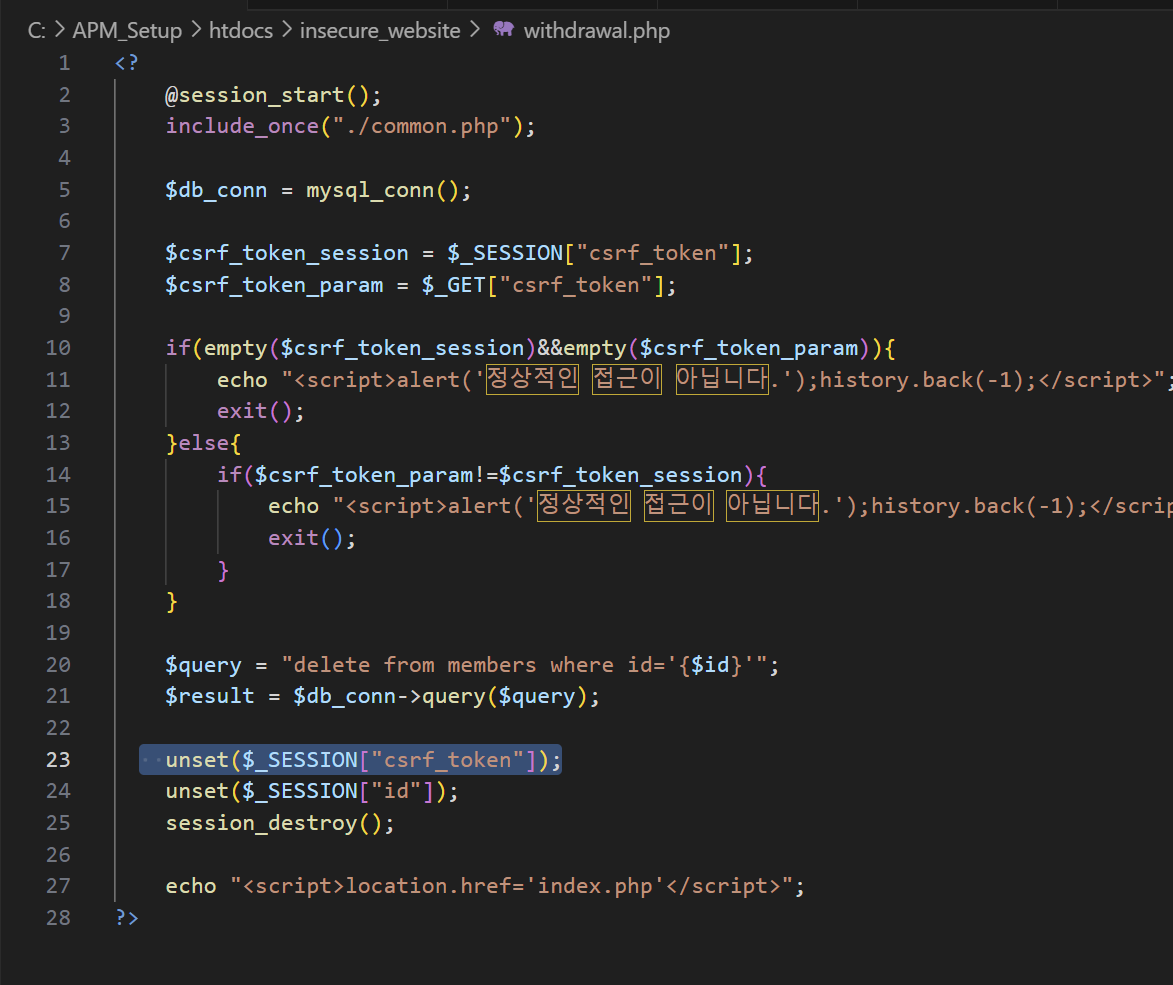1173x985 pixels.
Task: Click '$_SESSION' on line 7
Action: click(x=505, y=253)
